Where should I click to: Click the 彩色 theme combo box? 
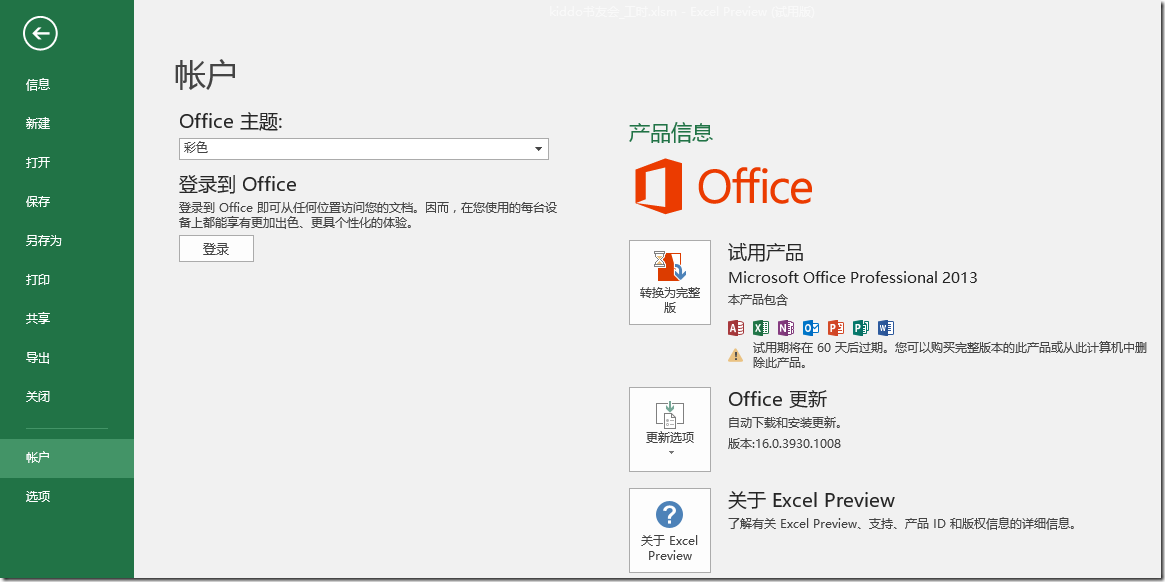363,149
